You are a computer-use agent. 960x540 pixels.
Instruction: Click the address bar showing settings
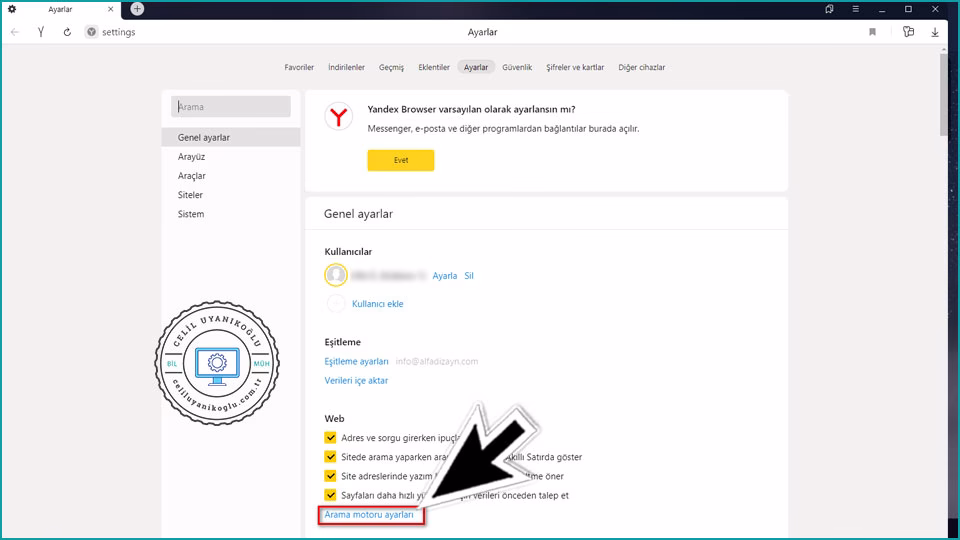pyautogui.click(x=119, y=32)
